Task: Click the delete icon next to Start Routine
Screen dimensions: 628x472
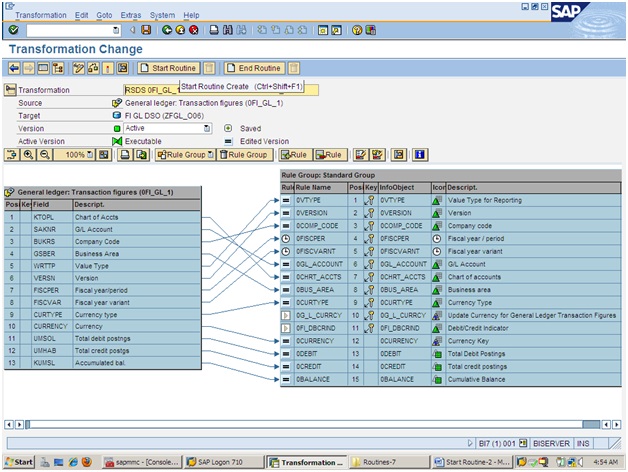Action: coord(209,68)
